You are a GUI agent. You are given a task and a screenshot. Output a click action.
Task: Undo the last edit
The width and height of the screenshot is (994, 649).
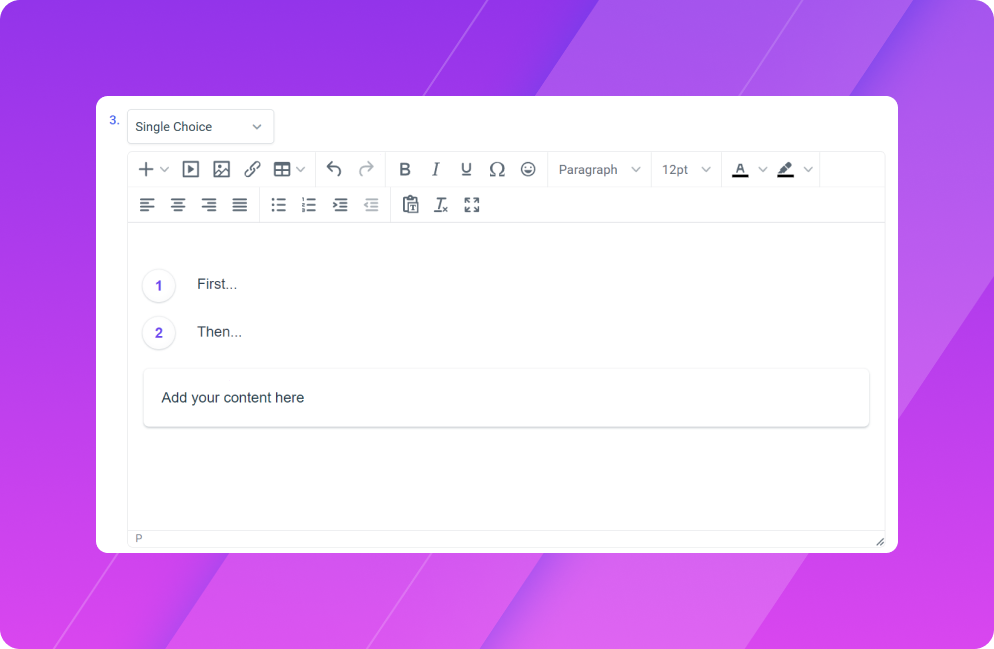point(334,170)
